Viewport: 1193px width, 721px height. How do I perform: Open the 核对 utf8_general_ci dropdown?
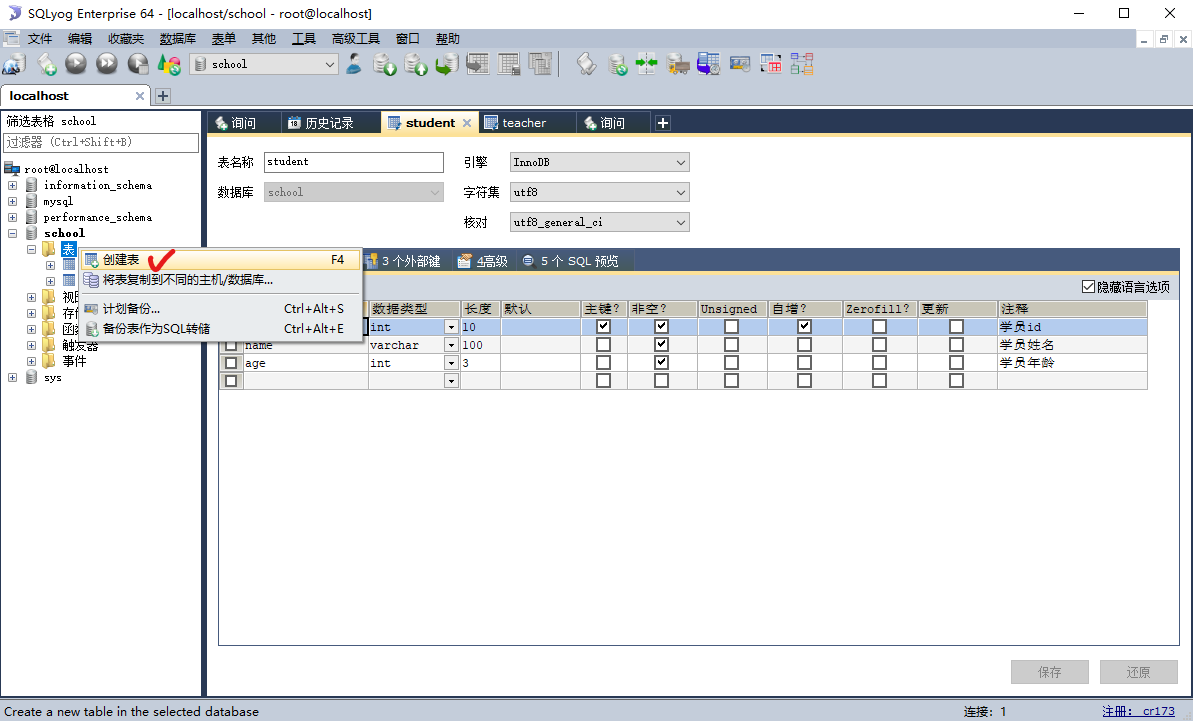[681, 222]
